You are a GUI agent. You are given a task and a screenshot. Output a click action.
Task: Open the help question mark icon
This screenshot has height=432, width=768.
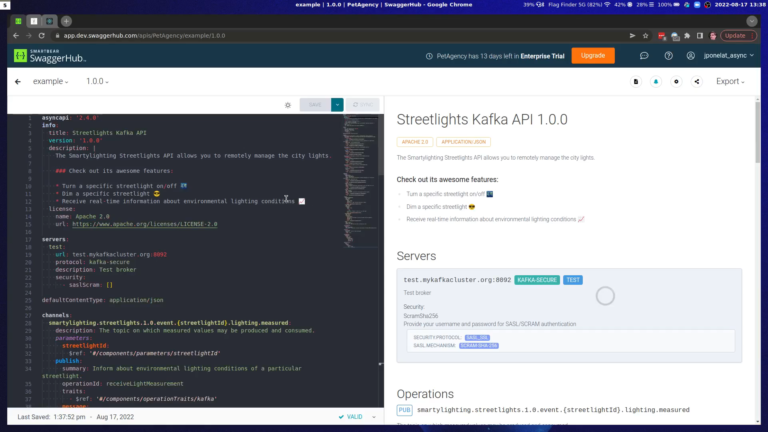tap(669, 56)
